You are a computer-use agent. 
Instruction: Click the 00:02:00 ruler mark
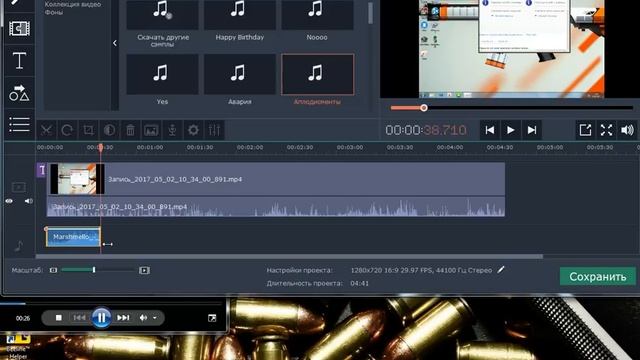250,147
